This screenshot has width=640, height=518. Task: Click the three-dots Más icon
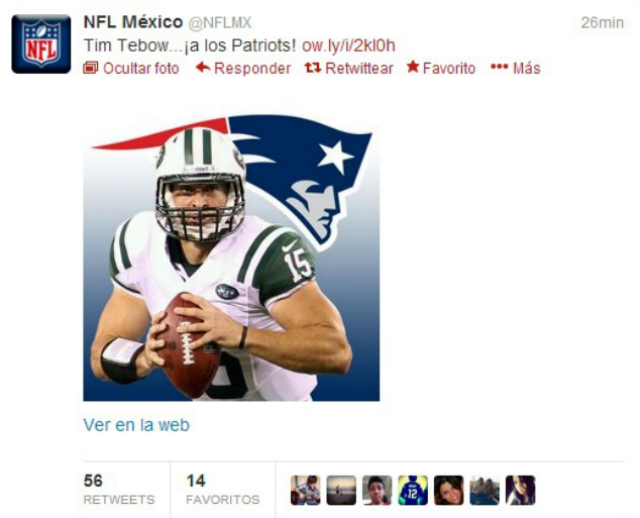(499, 67)
